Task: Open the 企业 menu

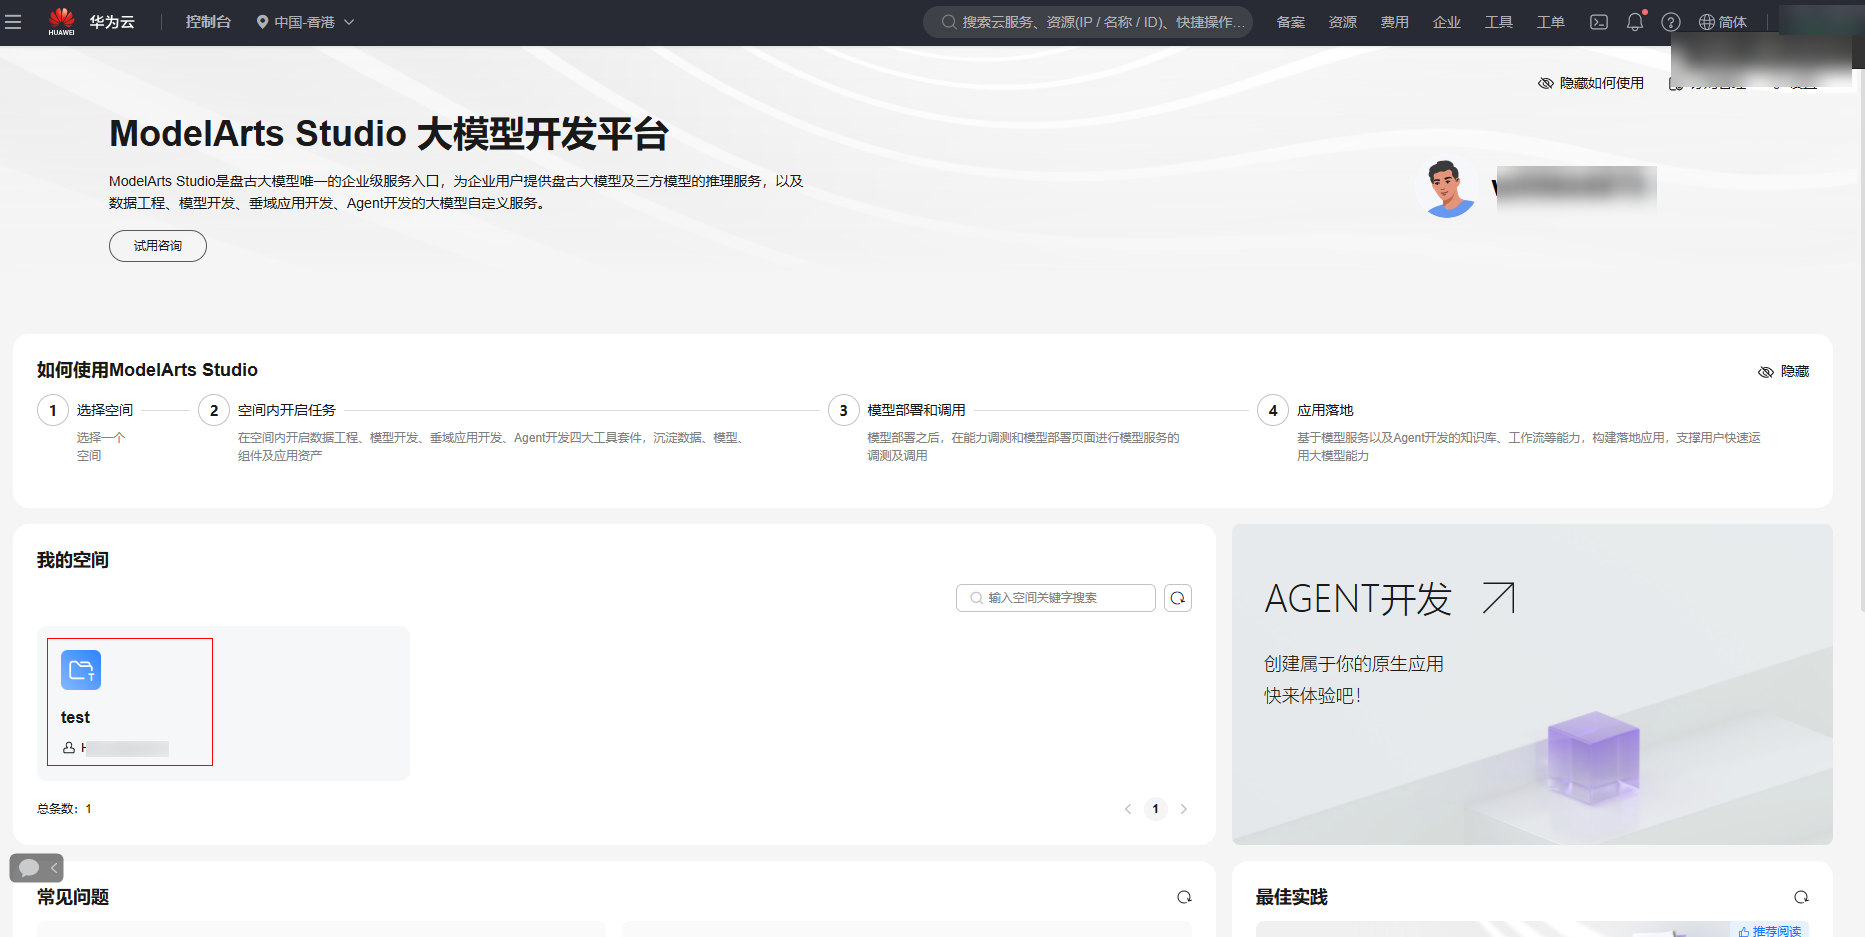Action: coord(1447,22)
